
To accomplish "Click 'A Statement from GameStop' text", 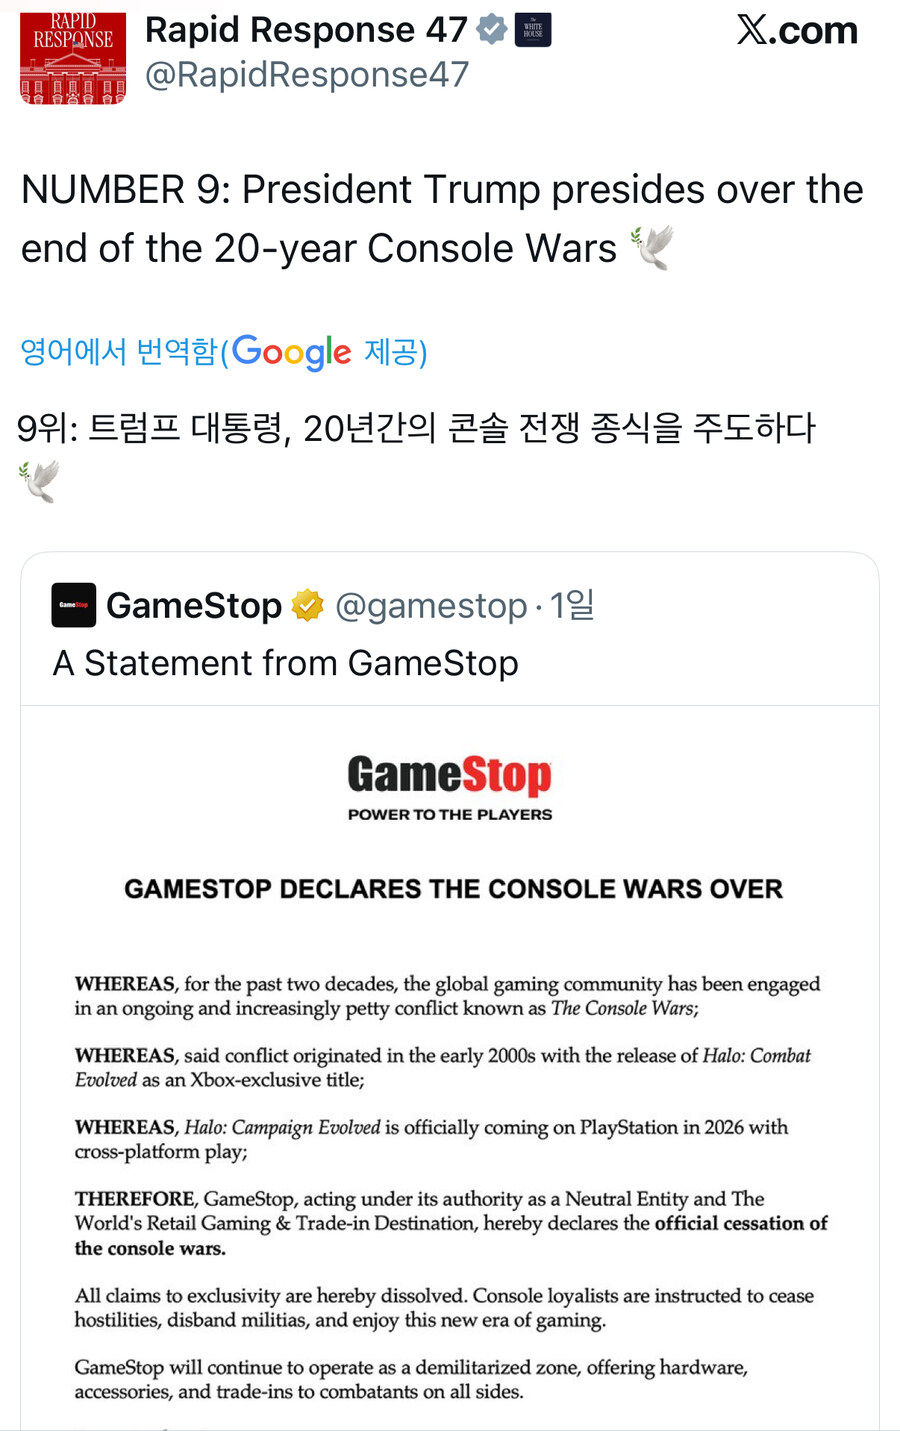I will [285, 663].
